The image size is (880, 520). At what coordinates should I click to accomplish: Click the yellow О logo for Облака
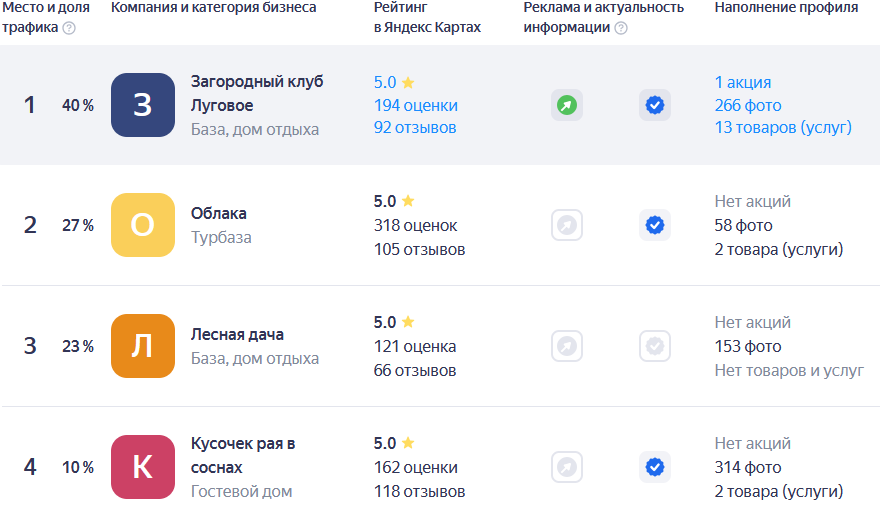click(x=143, y=226)
